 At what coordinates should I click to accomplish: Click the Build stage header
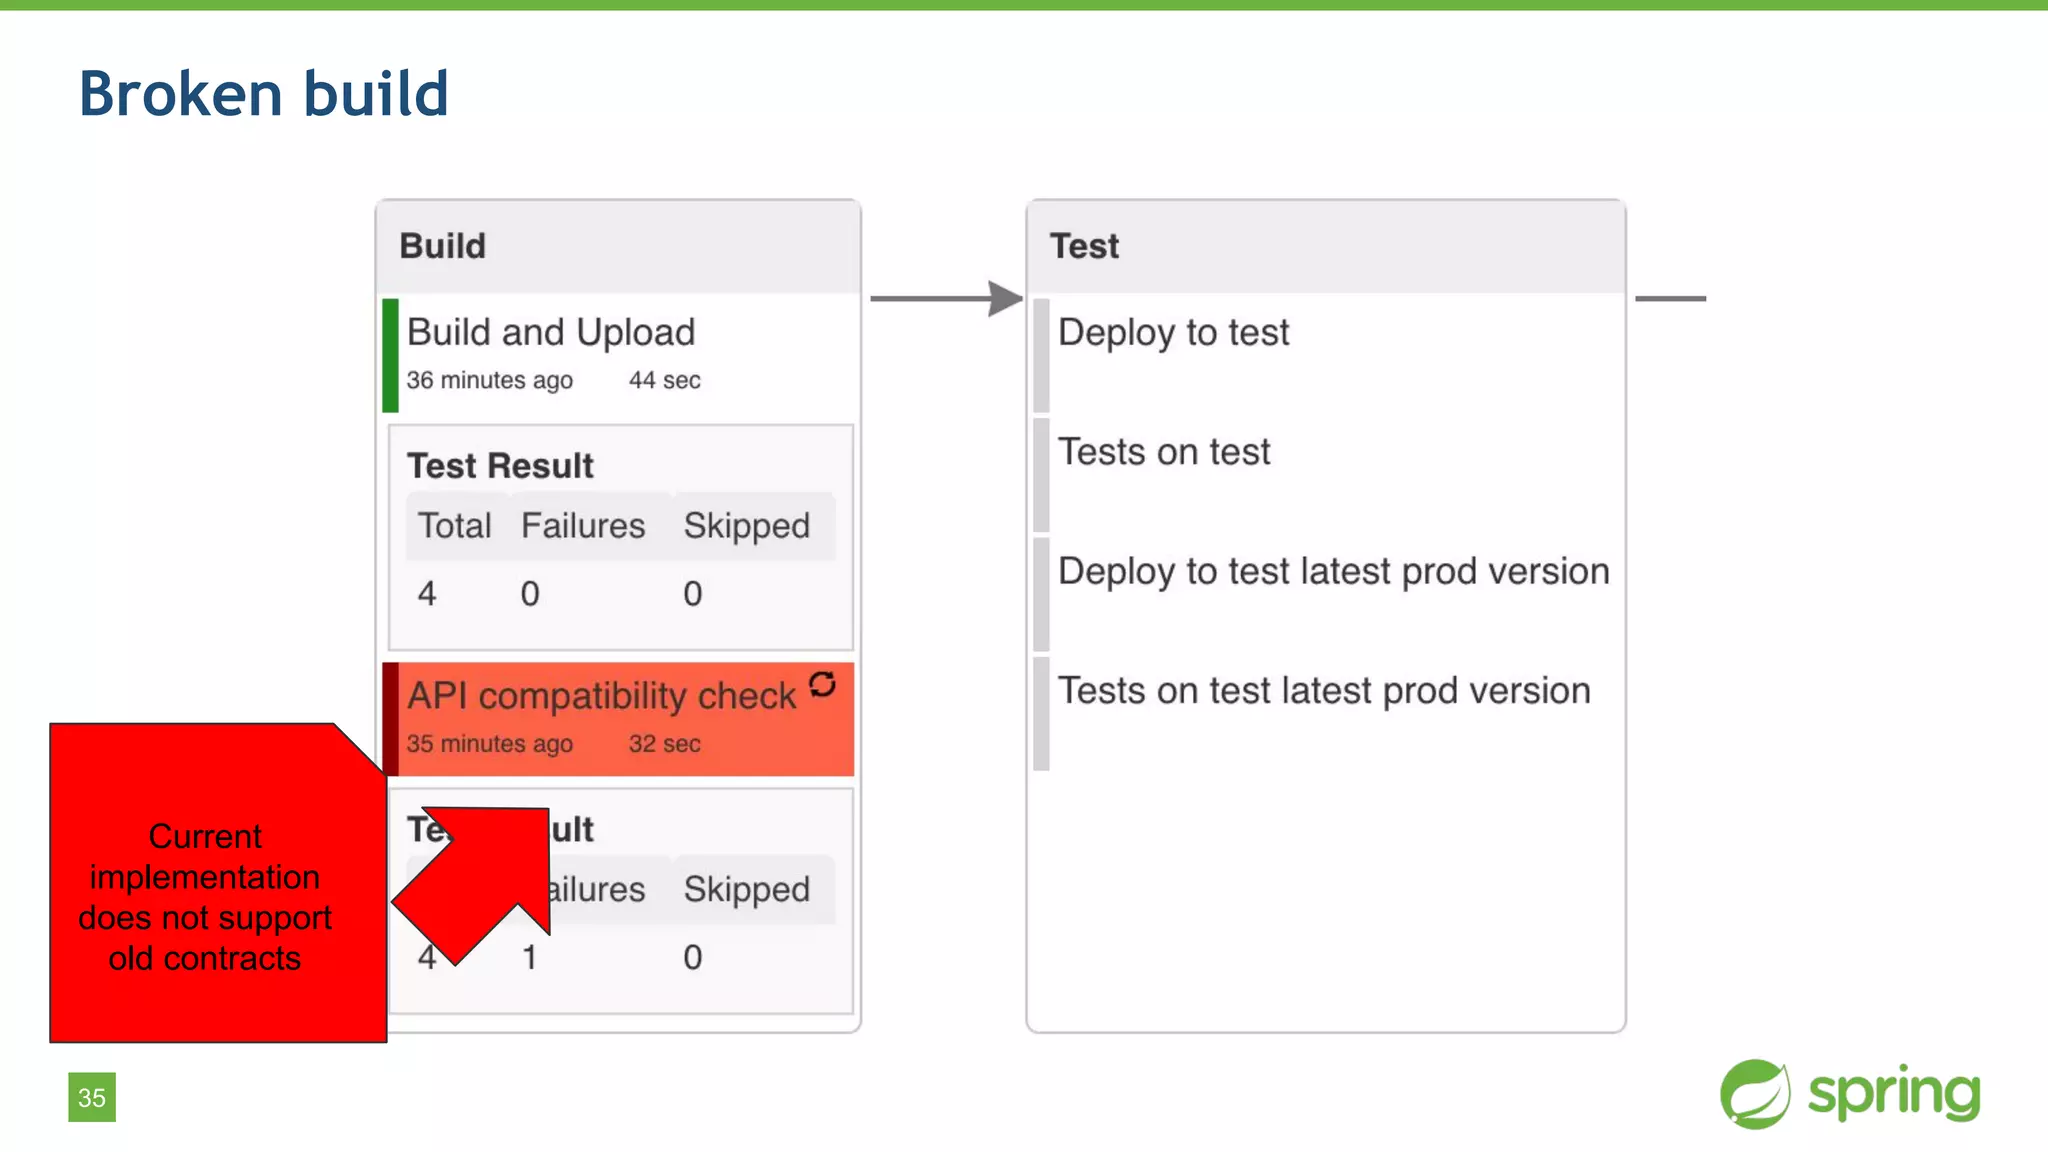click(x=443, y=246)
